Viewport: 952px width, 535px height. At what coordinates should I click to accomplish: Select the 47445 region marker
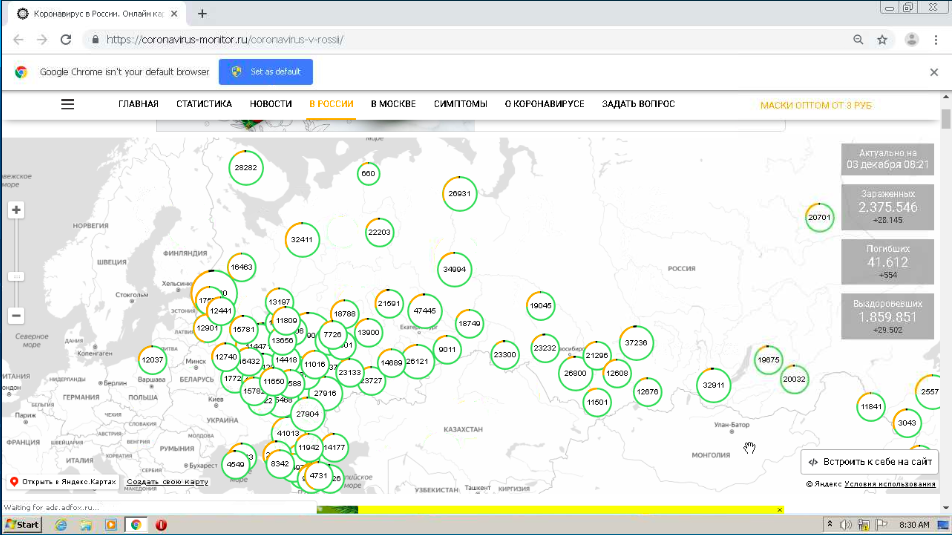(x=425, y=311)
